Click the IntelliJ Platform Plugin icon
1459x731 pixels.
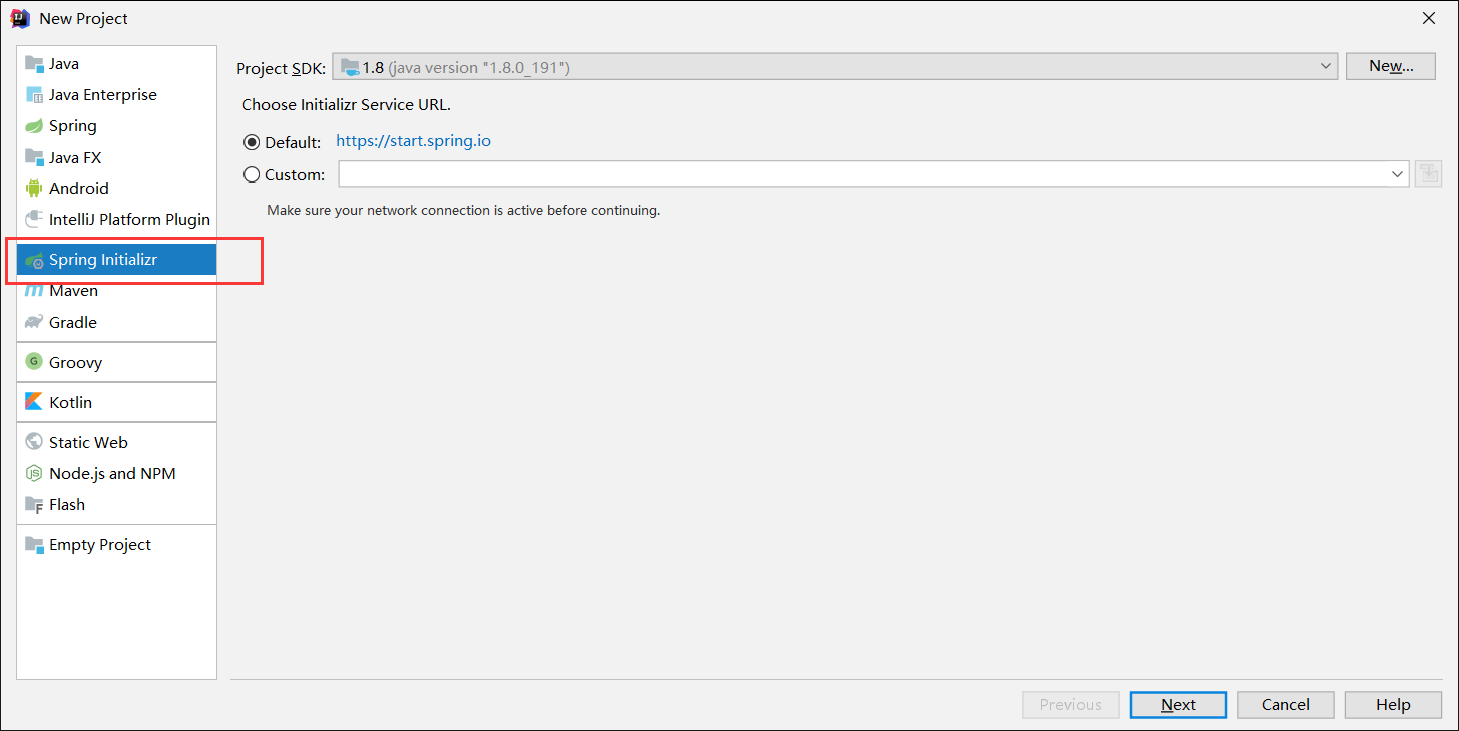tap(34, 219)
